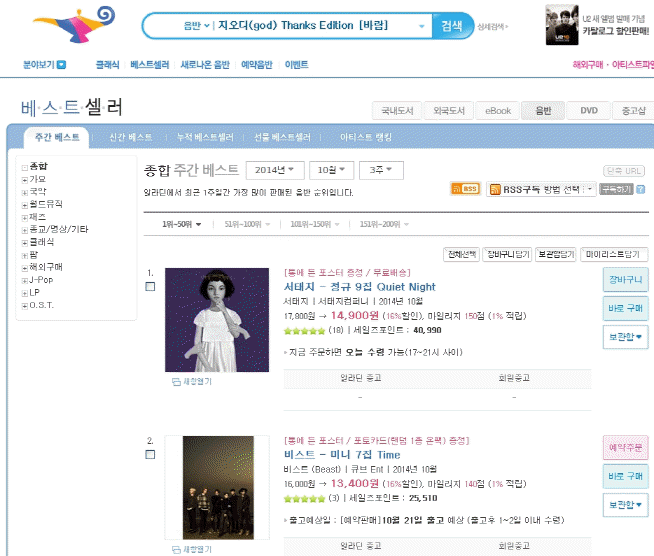654x556 pixels.
Task: Open the RSS구독 방법 선택 dropdown
Action: [541, 190]
